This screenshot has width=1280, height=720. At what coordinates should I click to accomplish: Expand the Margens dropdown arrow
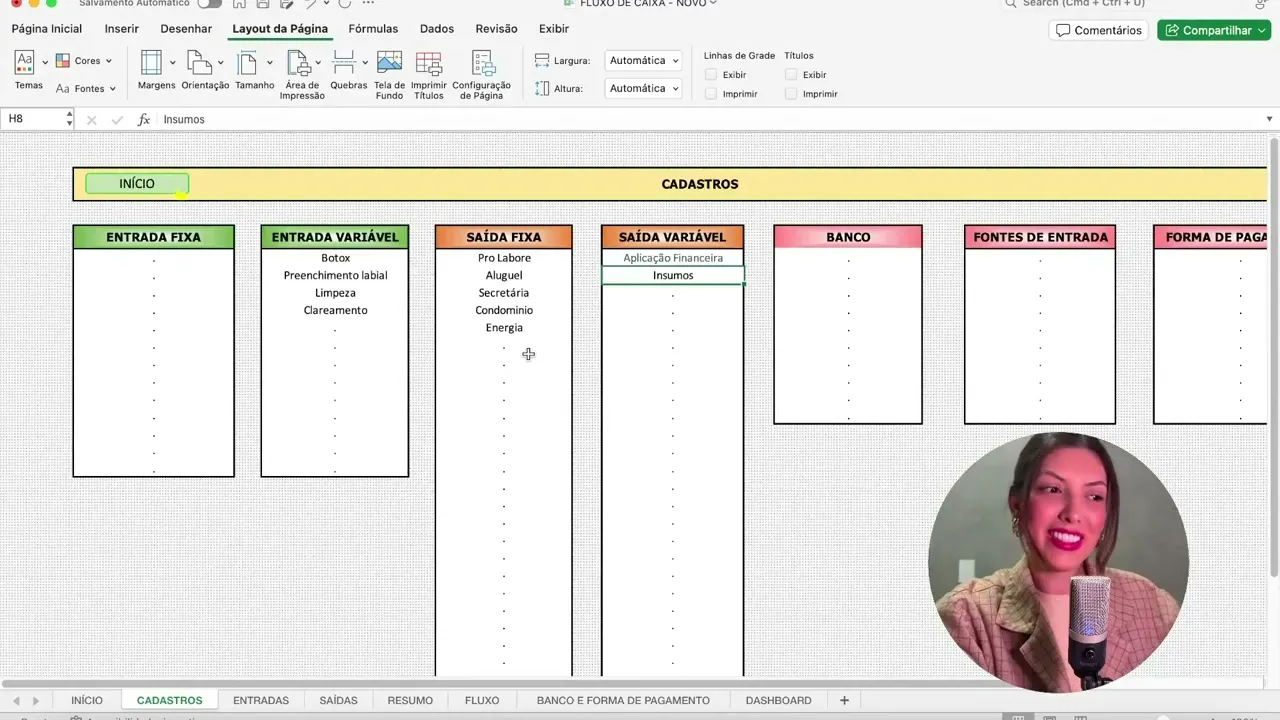[173, 63]
